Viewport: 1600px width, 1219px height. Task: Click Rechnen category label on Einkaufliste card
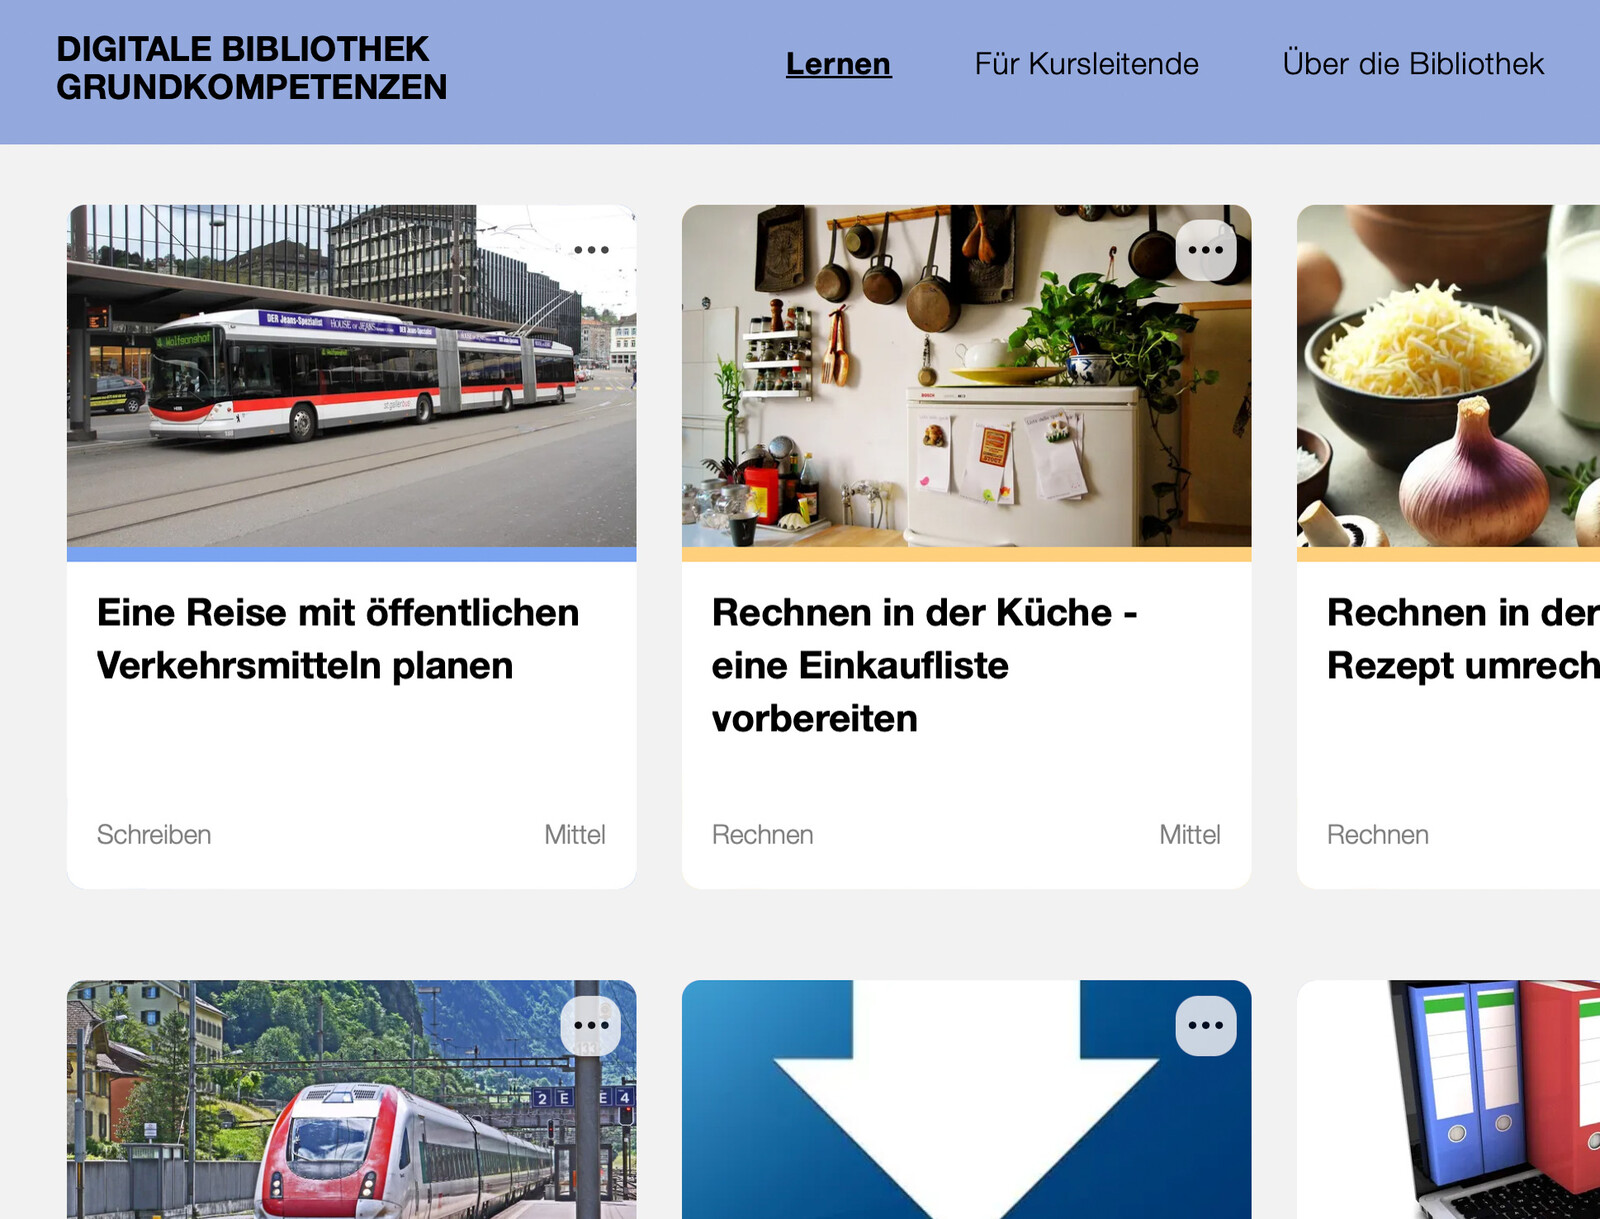pos(763,835)
